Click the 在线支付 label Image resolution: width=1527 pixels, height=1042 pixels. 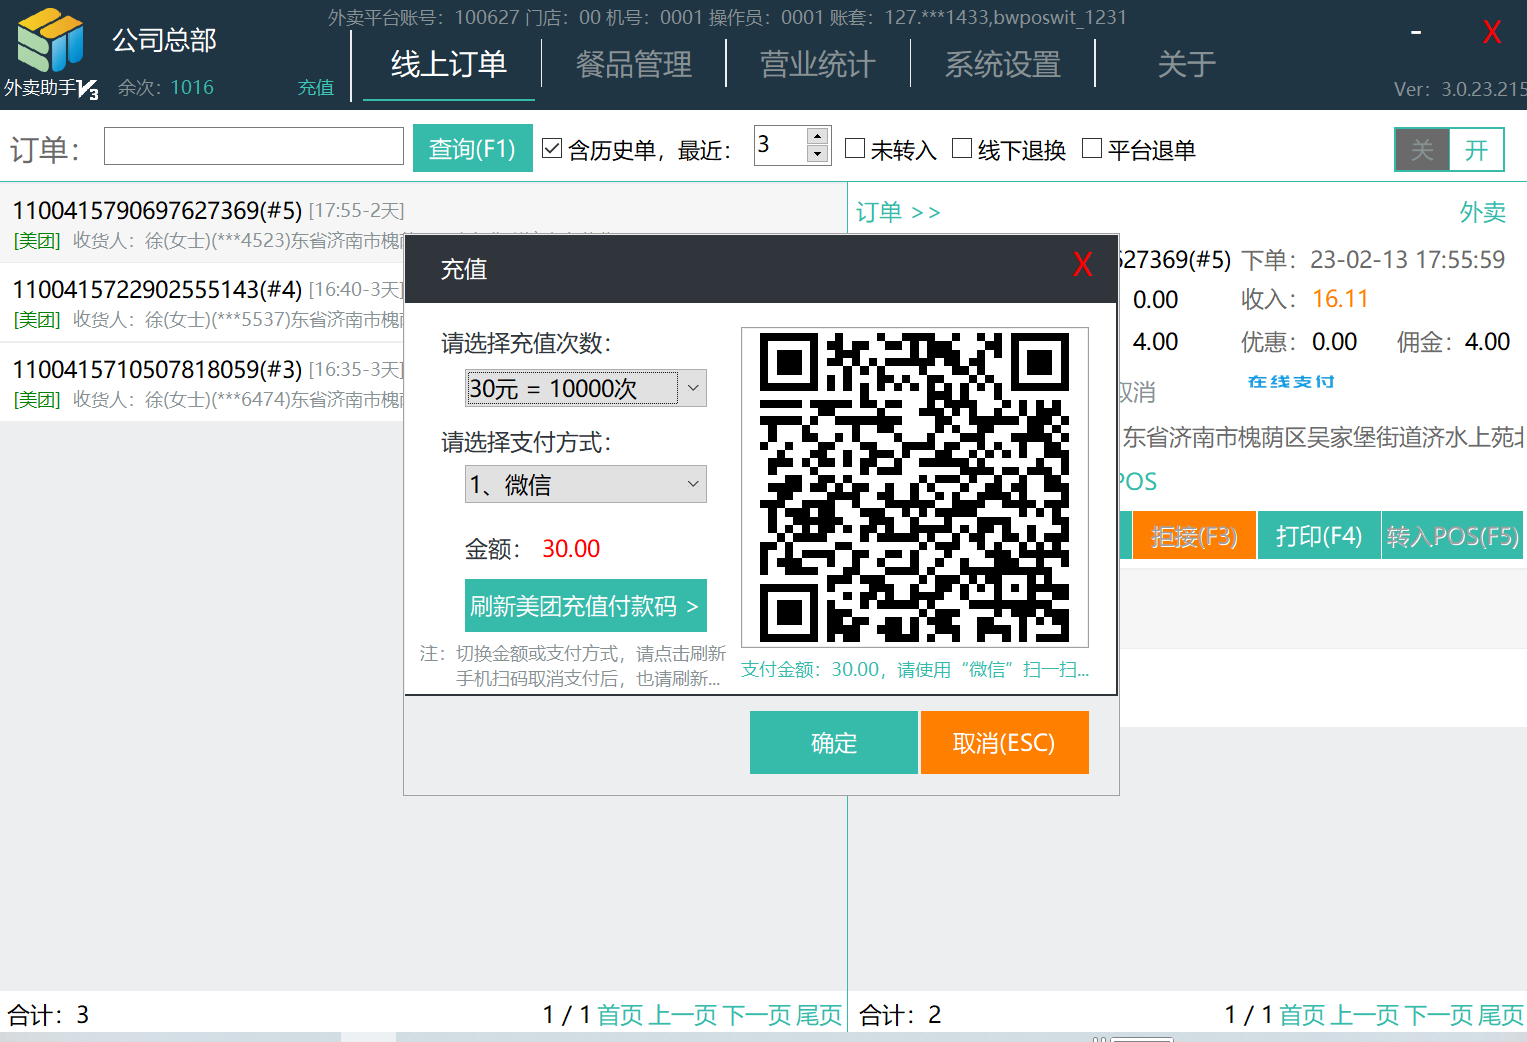click(1291, 382)
